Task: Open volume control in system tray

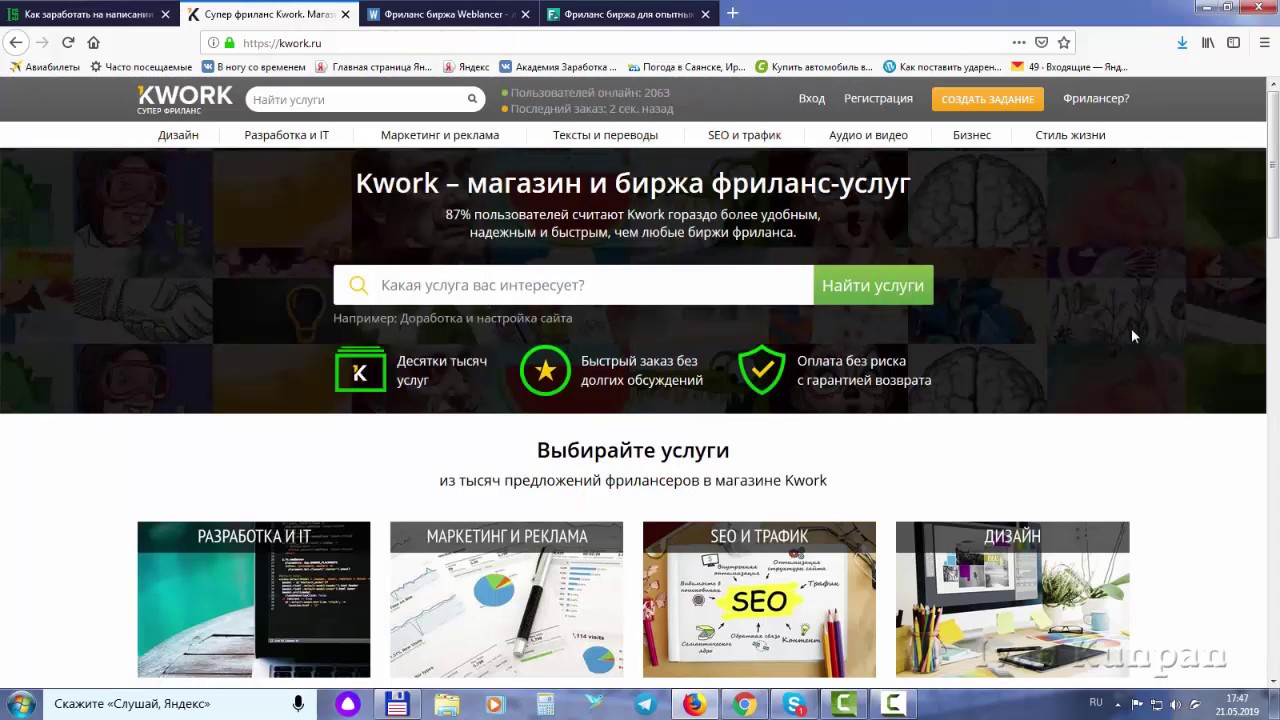Action: (1176, 704)
